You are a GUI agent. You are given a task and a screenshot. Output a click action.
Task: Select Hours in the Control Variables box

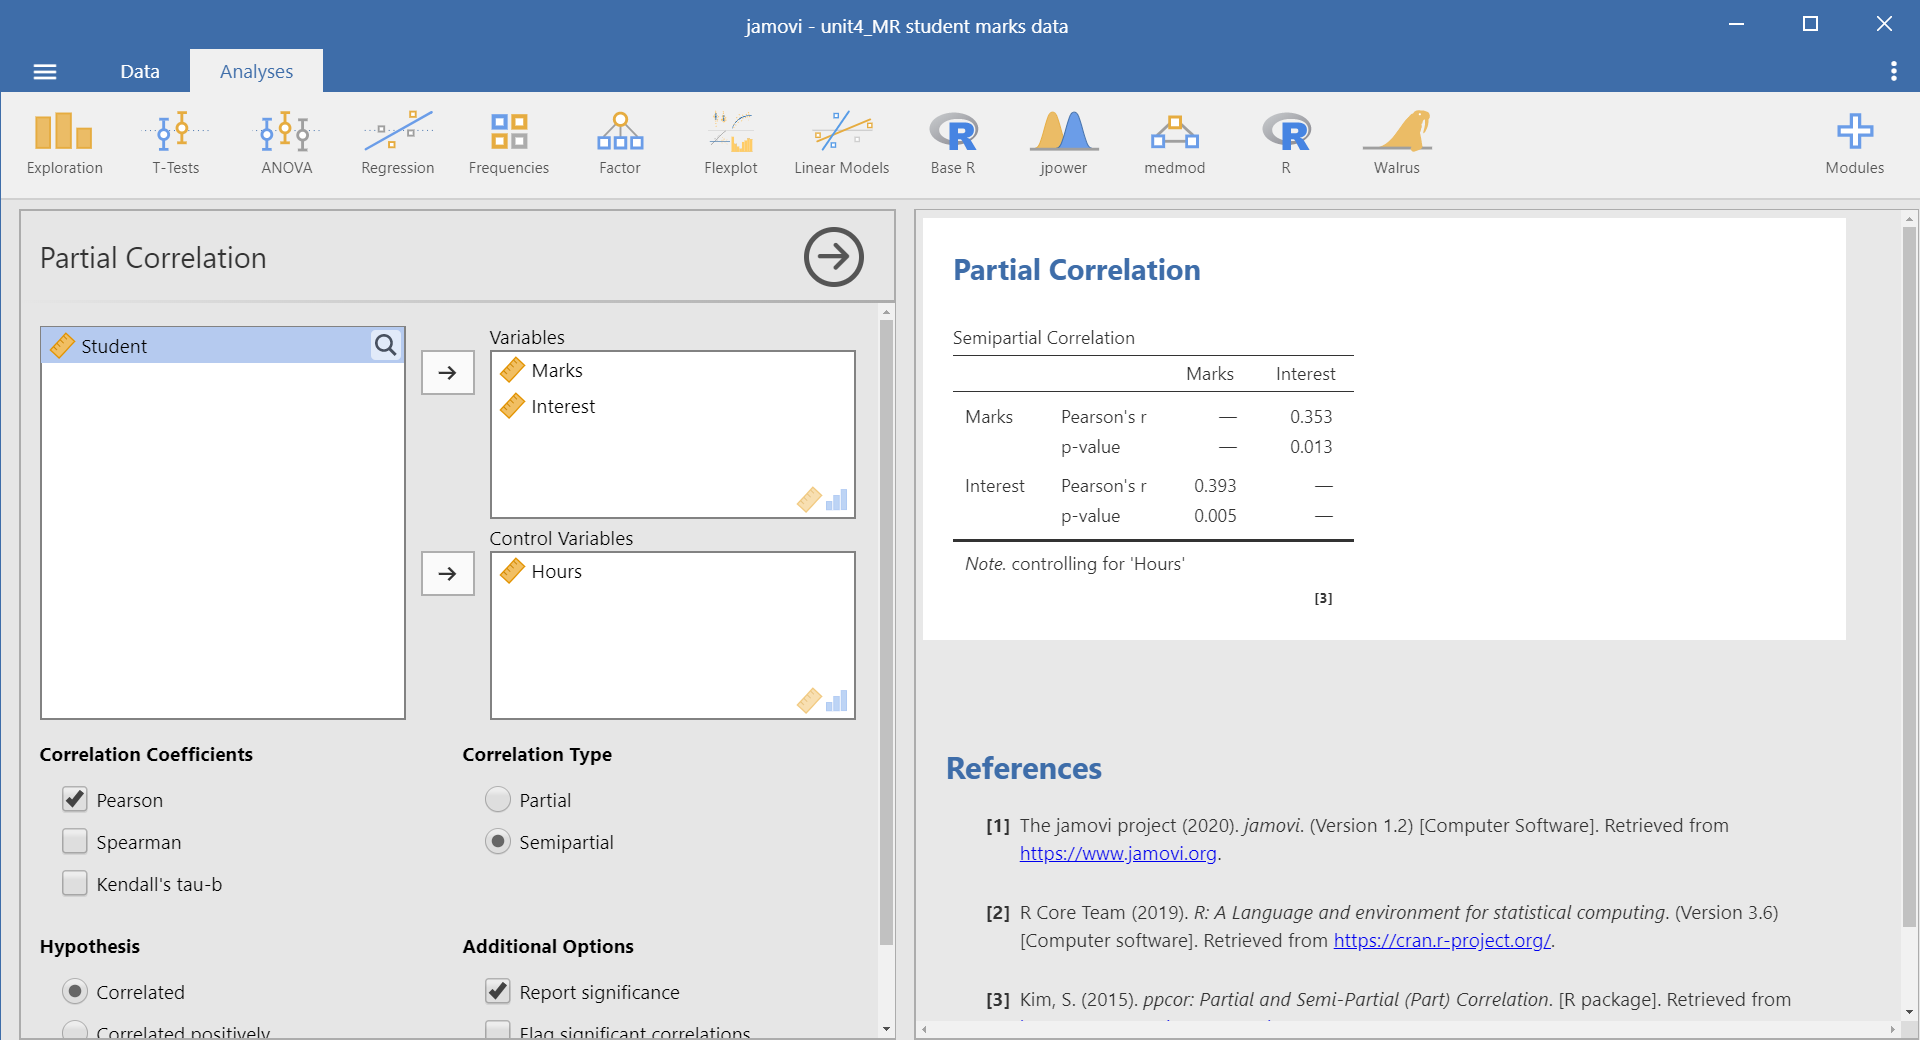coord(673,571)
